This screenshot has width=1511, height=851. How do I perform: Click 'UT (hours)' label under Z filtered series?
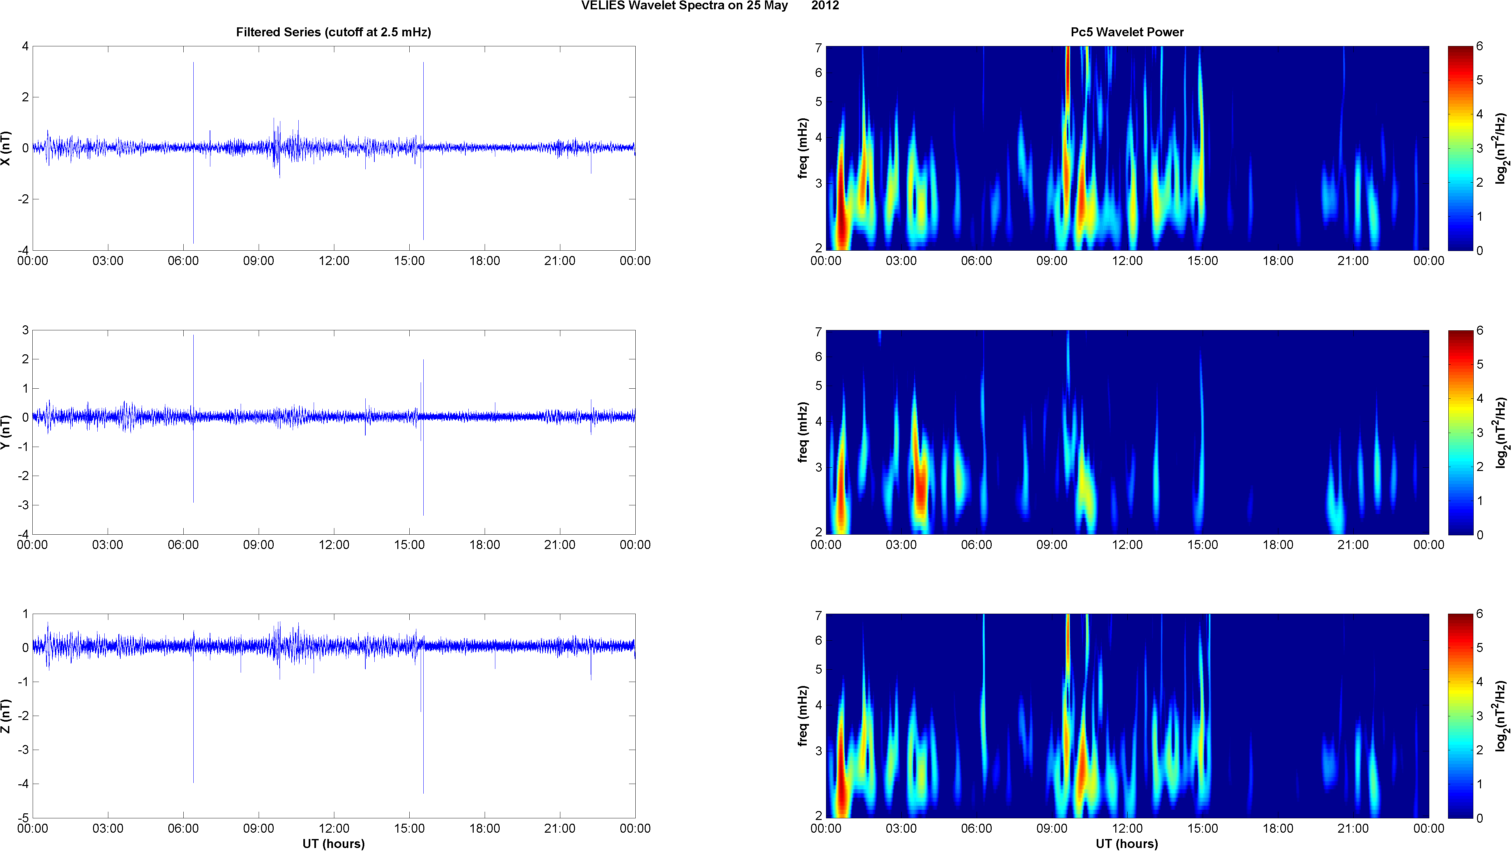point(334,844)
